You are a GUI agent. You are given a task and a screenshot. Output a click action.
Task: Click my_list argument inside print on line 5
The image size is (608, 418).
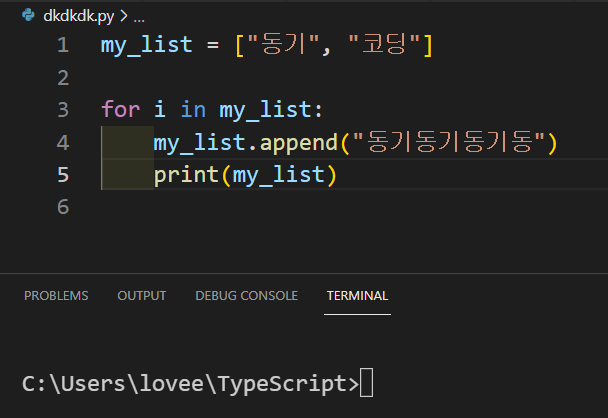[279, 175]
